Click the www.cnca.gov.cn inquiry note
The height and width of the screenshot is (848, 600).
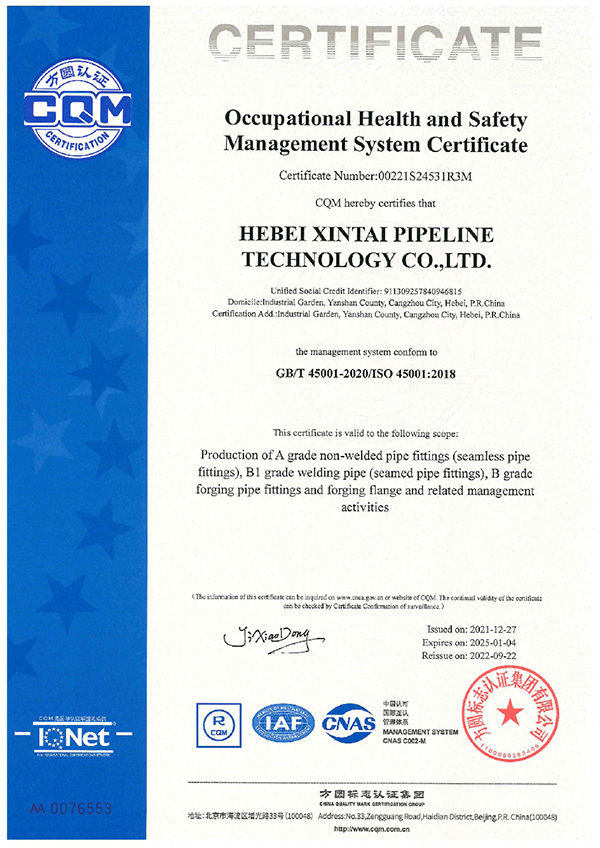[367, 601]
